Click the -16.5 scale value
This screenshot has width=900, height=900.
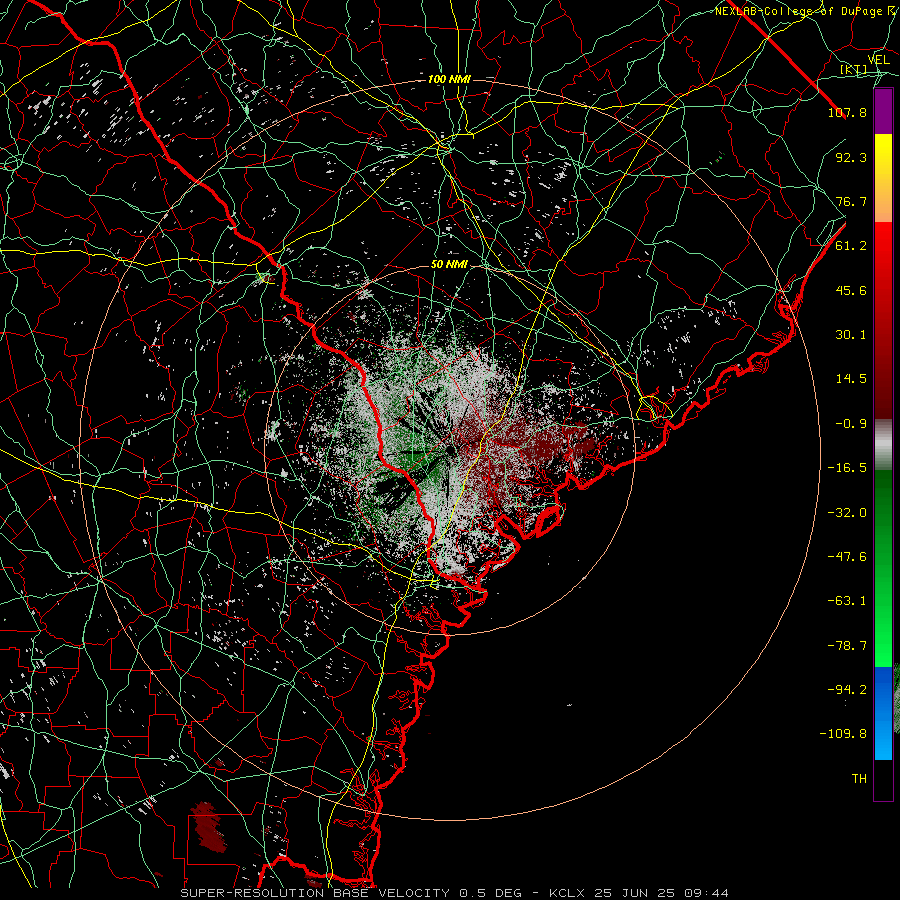point(847,468)
